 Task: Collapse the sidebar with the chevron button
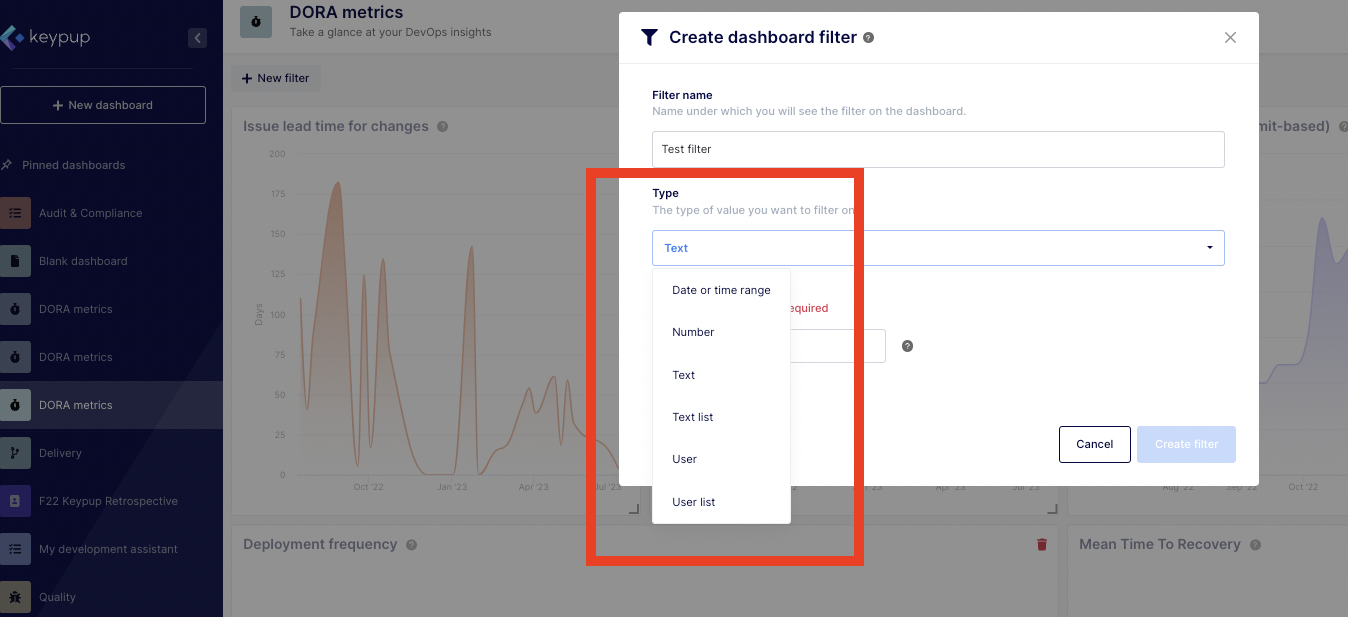197,37
